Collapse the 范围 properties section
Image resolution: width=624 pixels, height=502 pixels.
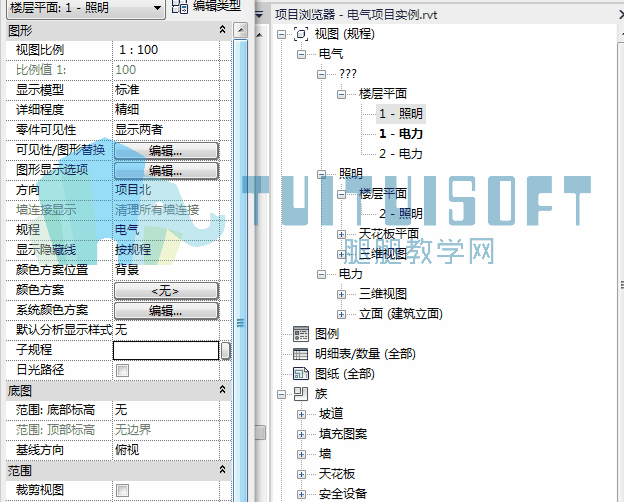(222, 469)
